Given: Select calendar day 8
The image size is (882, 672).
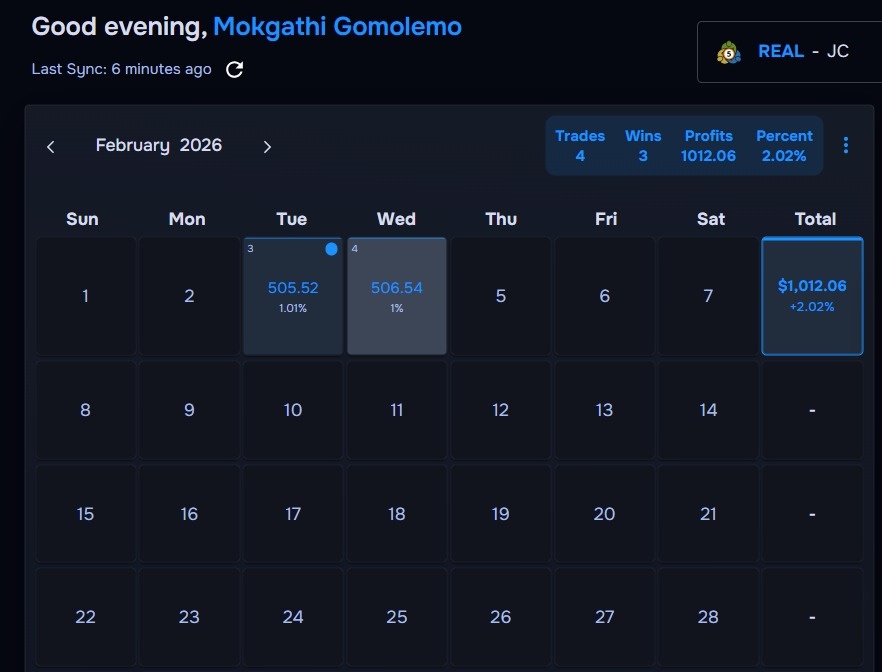Looking at the screenshot, I should coord(86,410).
